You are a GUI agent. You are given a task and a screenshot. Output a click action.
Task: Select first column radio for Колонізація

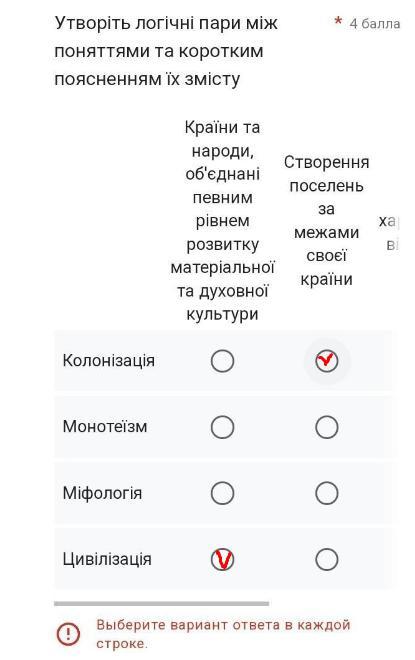[x=222, y=361]
